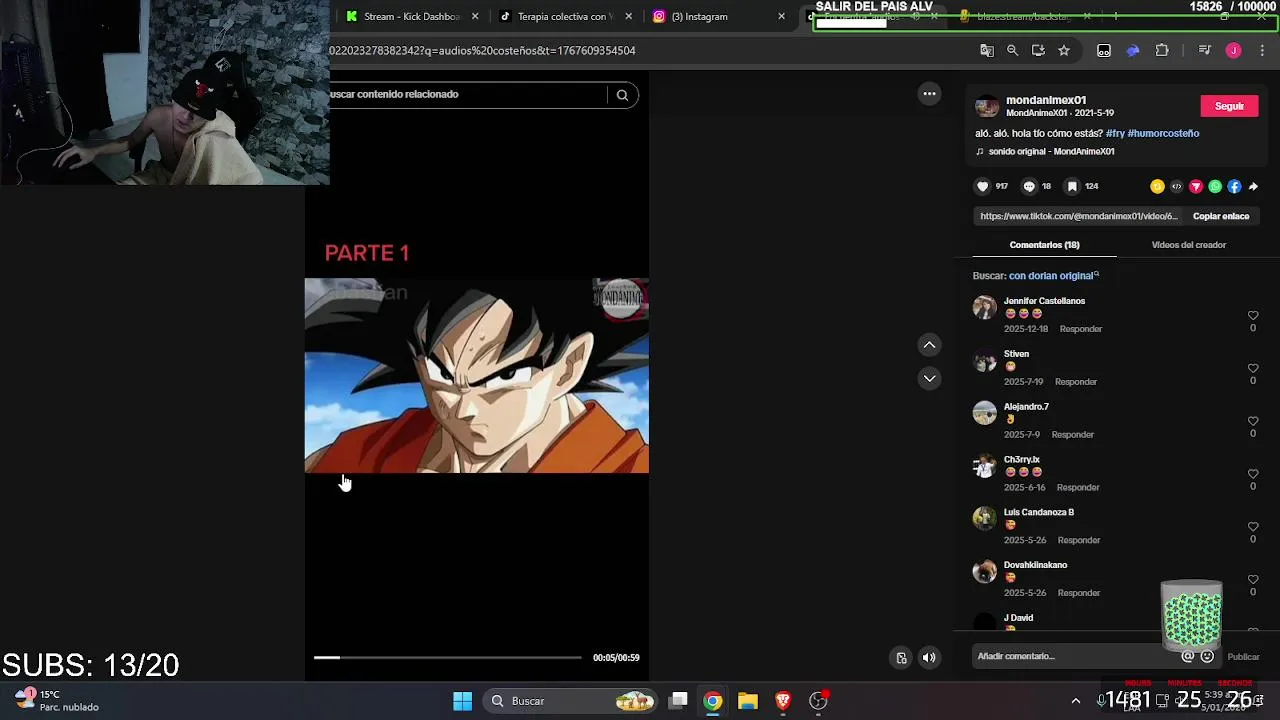The height and width of the screenshot is (720, 1280).
Task: Click the zoom magnifier in the address bar
Action: tap(1012, 51)
